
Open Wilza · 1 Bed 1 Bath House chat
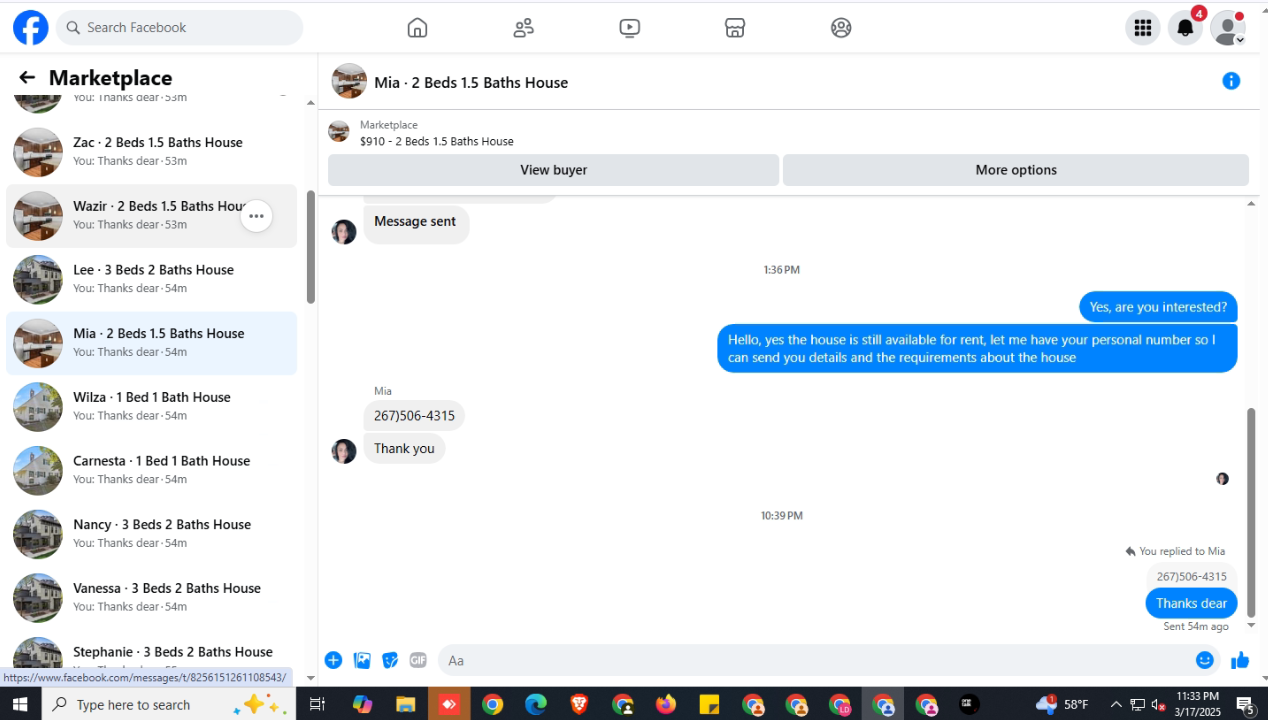[x=152, y=407]
